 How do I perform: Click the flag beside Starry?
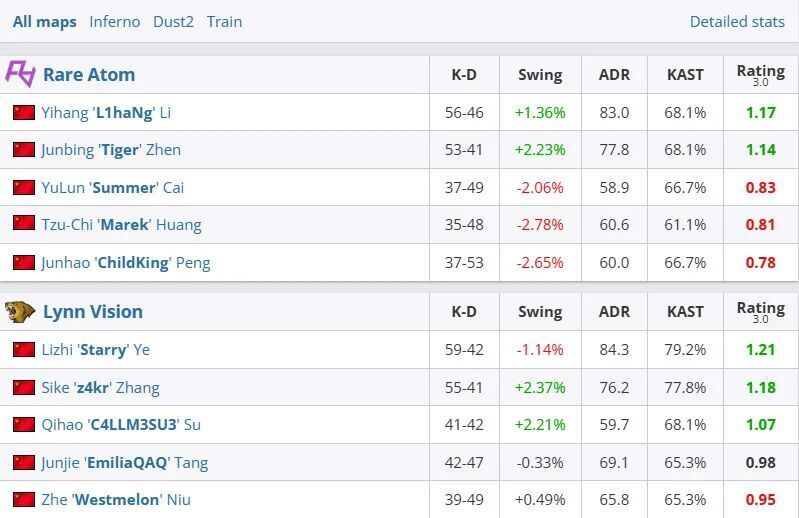pyautogui.click(x=24, y=349)
